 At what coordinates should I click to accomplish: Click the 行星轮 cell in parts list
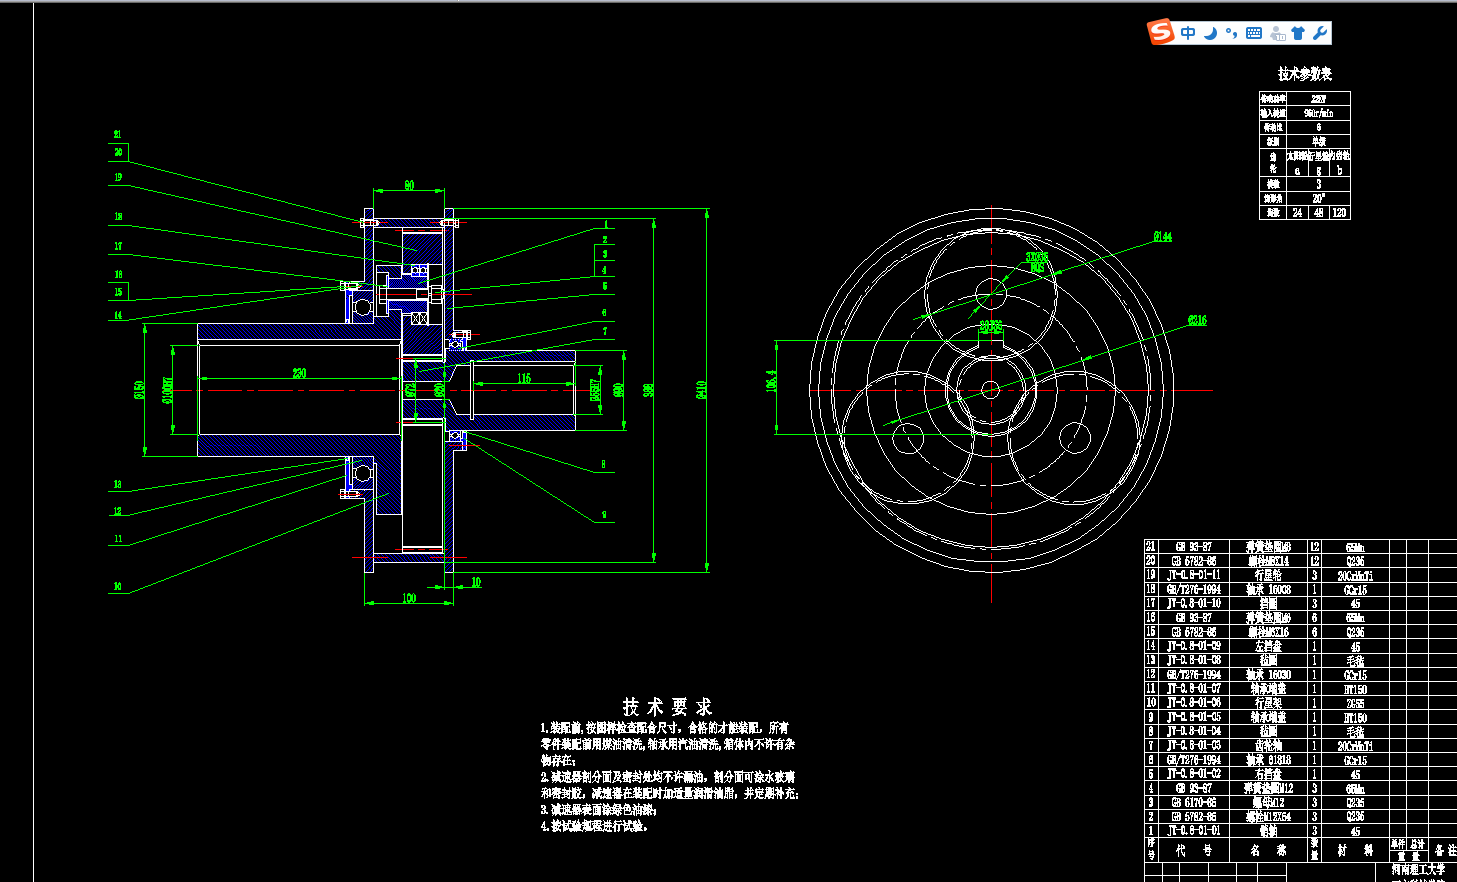[x=1270, y=575]
